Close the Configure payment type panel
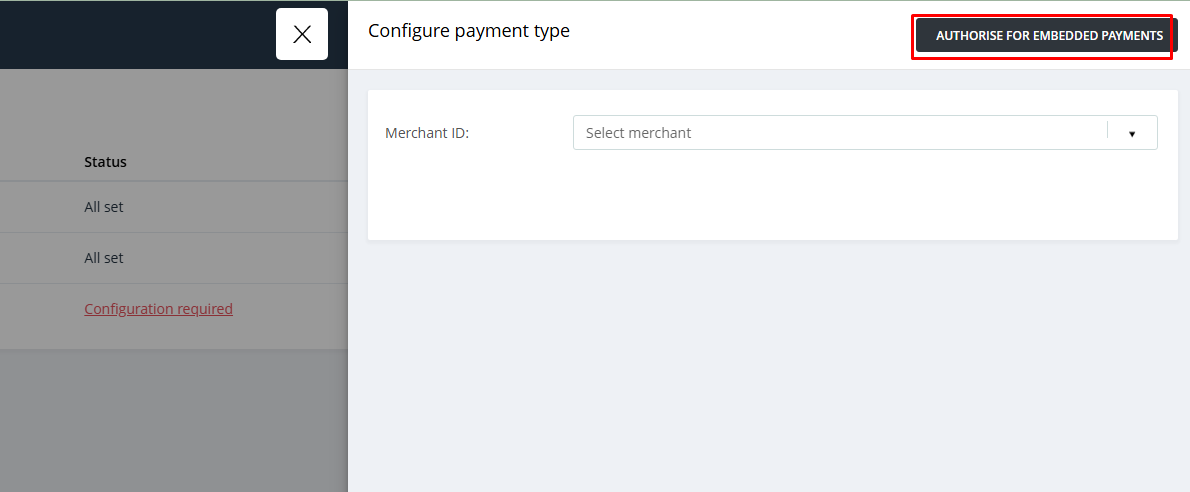 [x=302, y=34]
